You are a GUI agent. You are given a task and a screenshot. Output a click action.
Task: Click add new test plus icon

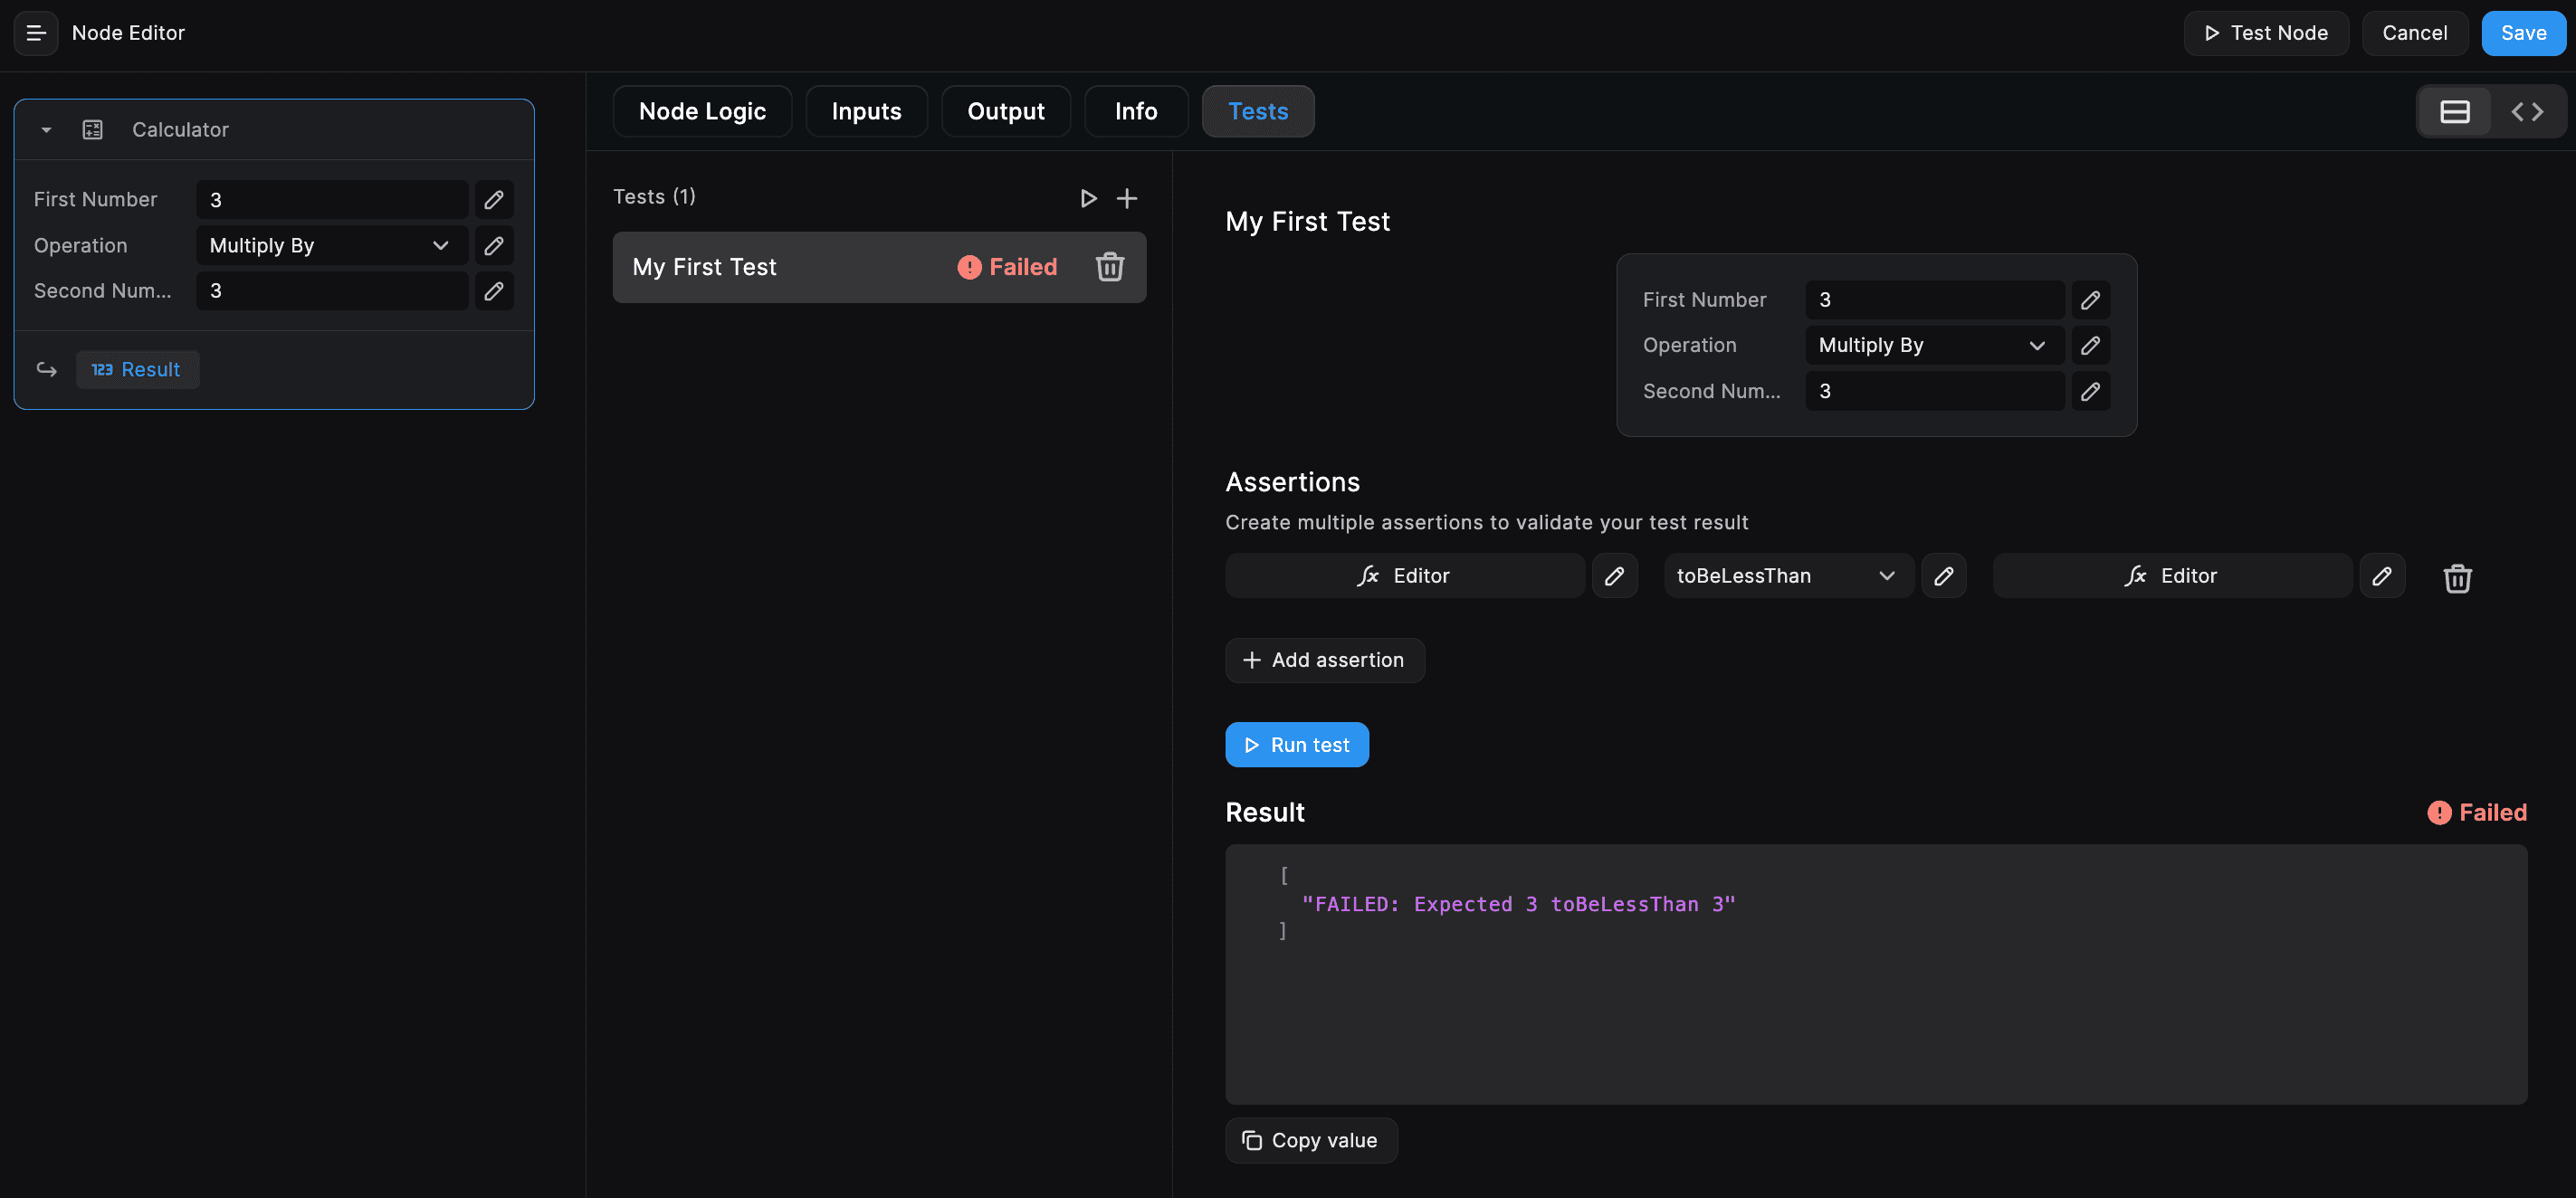pos(1127,197)
